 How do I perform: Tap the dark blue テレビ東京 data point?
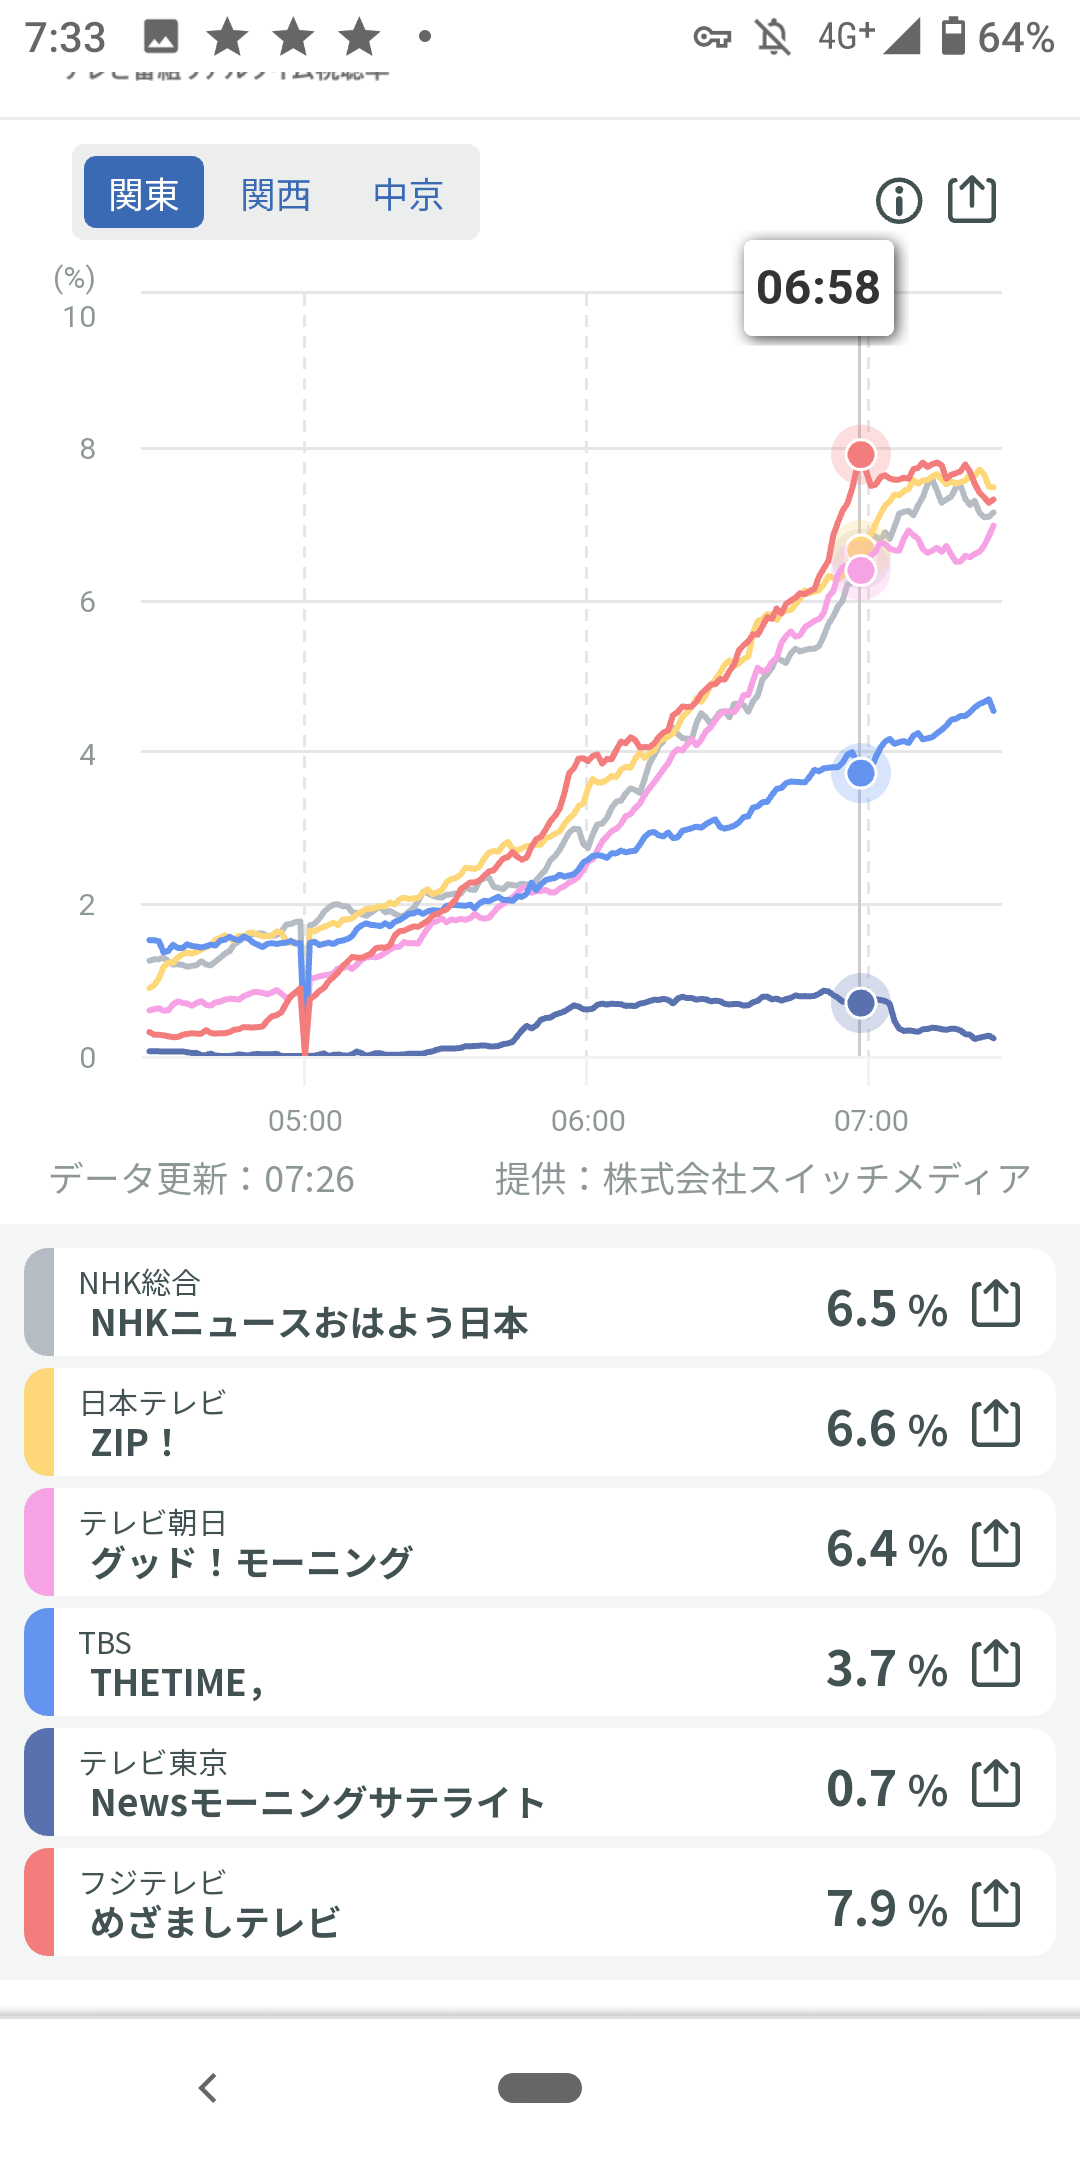(x=860, y=1002)
